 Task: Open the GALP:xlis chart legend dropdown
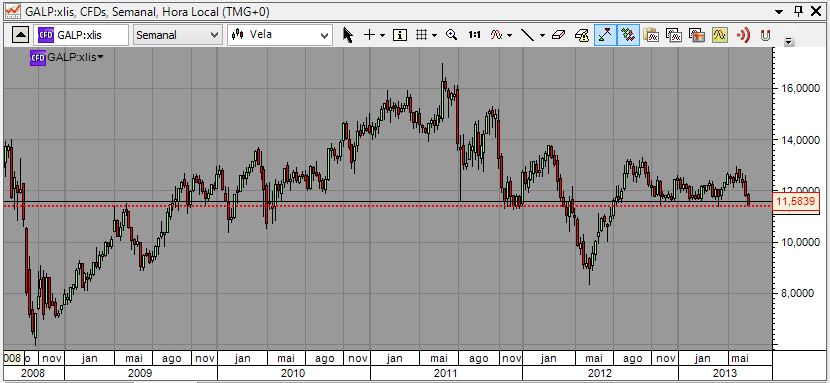click(x=100, y=57)
